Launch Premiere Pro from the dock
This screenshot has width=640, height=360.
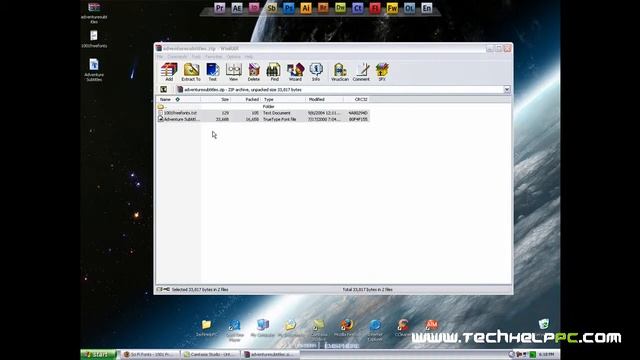point(220,8)
